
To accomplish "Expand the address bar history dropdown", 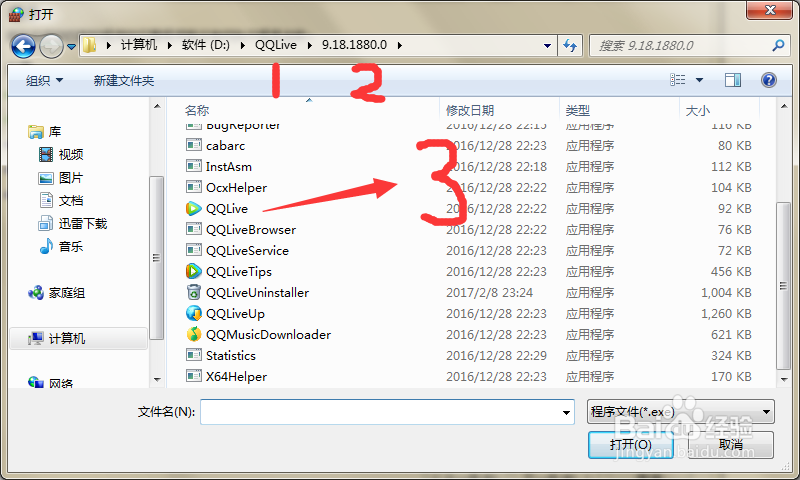I will pos(547,46).
